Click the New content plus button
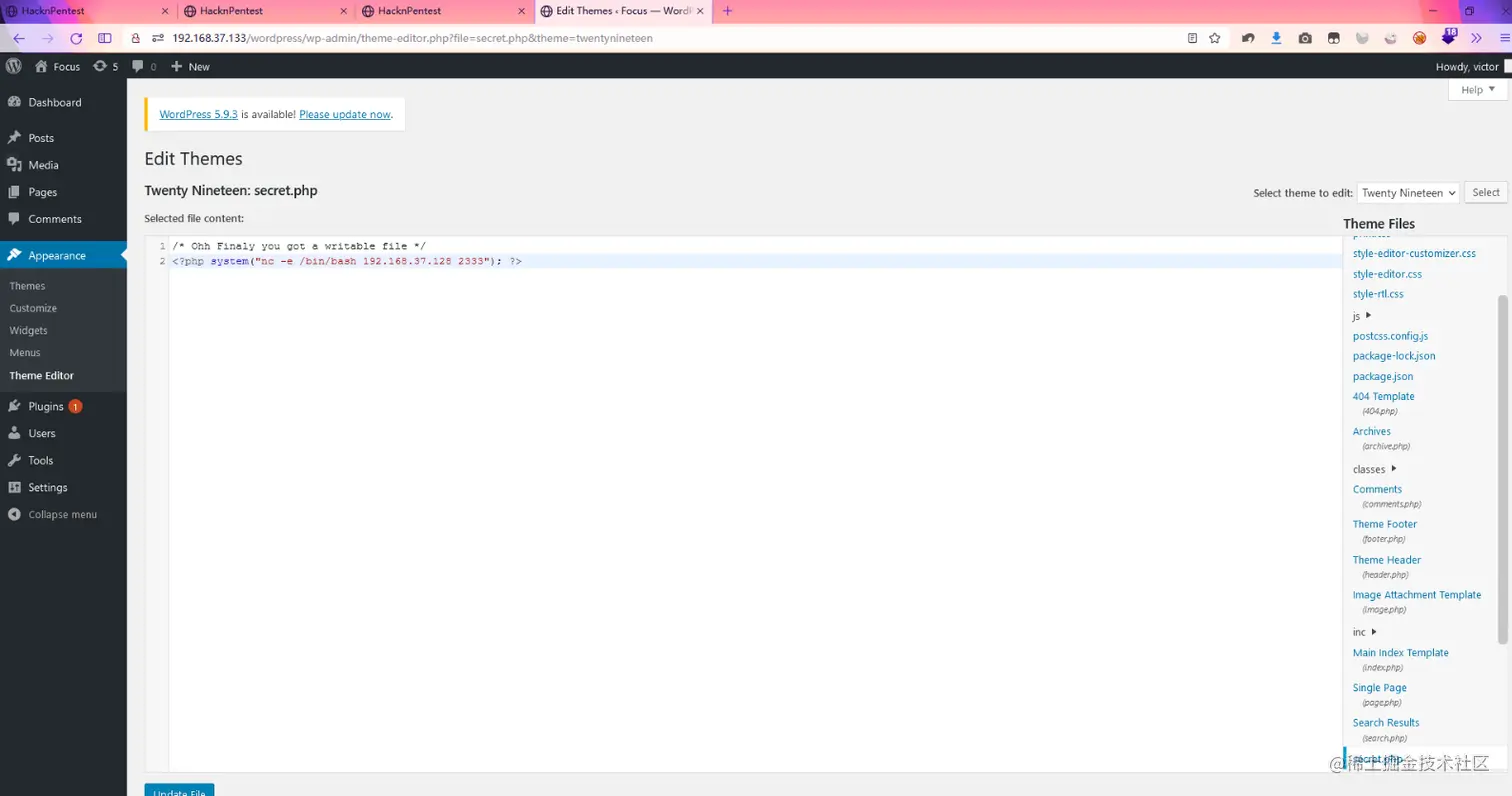Screen dimensions: 1512x796 [190, 66]
